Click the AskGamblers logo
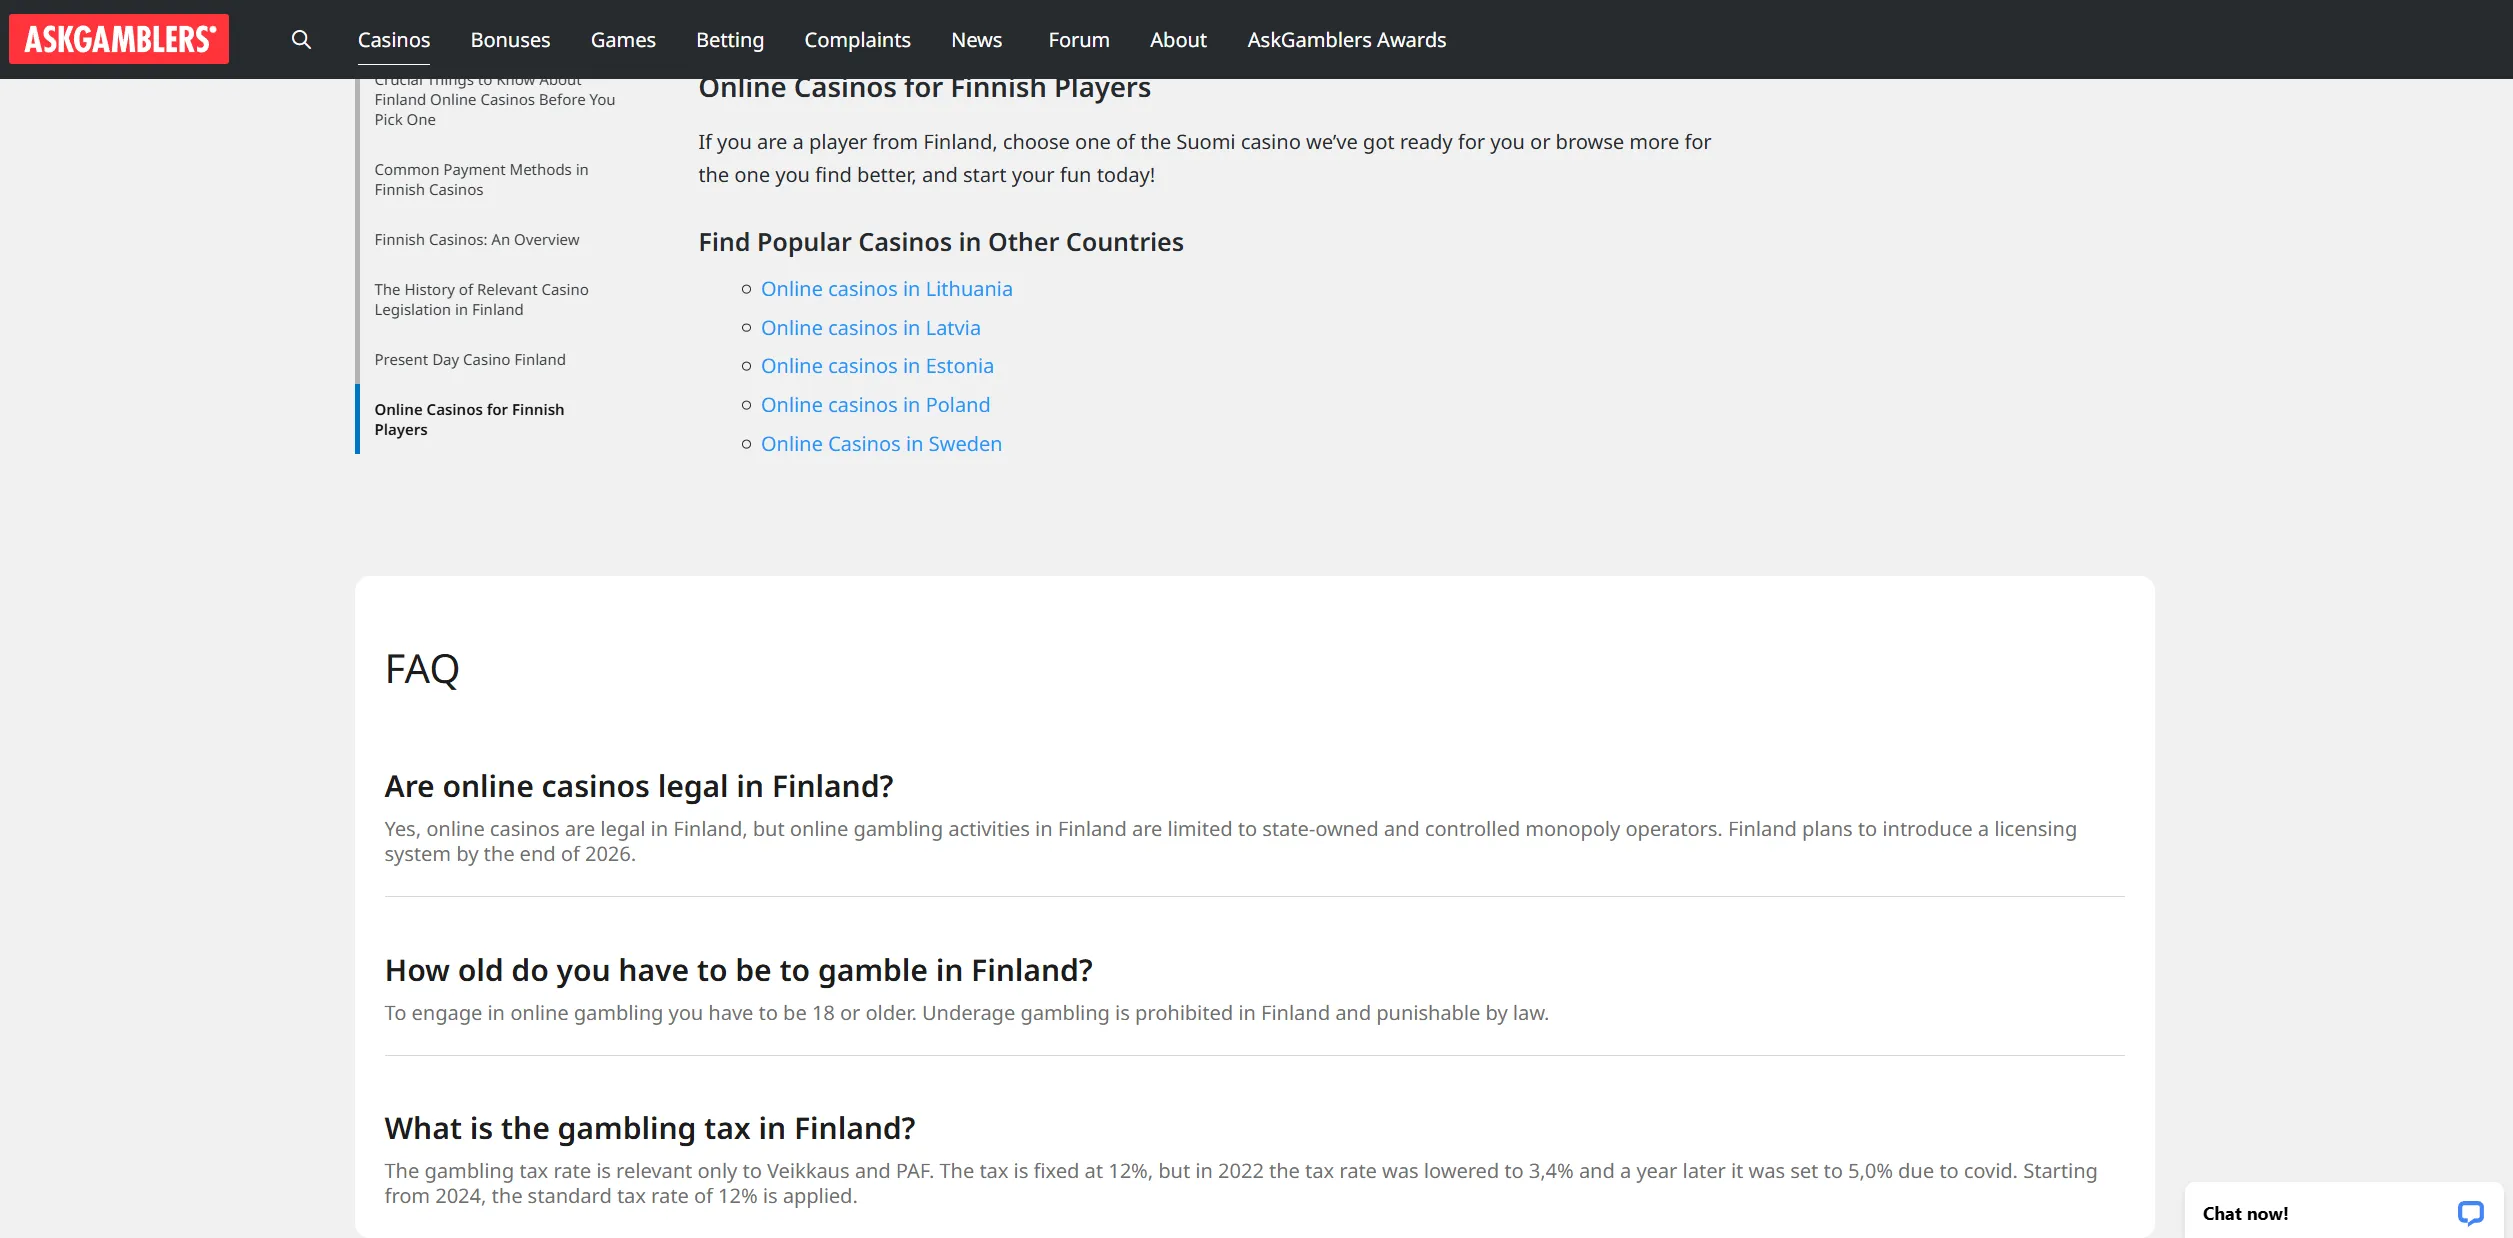This screenshot has width=2513, height=1238. (x=119, y=39)
